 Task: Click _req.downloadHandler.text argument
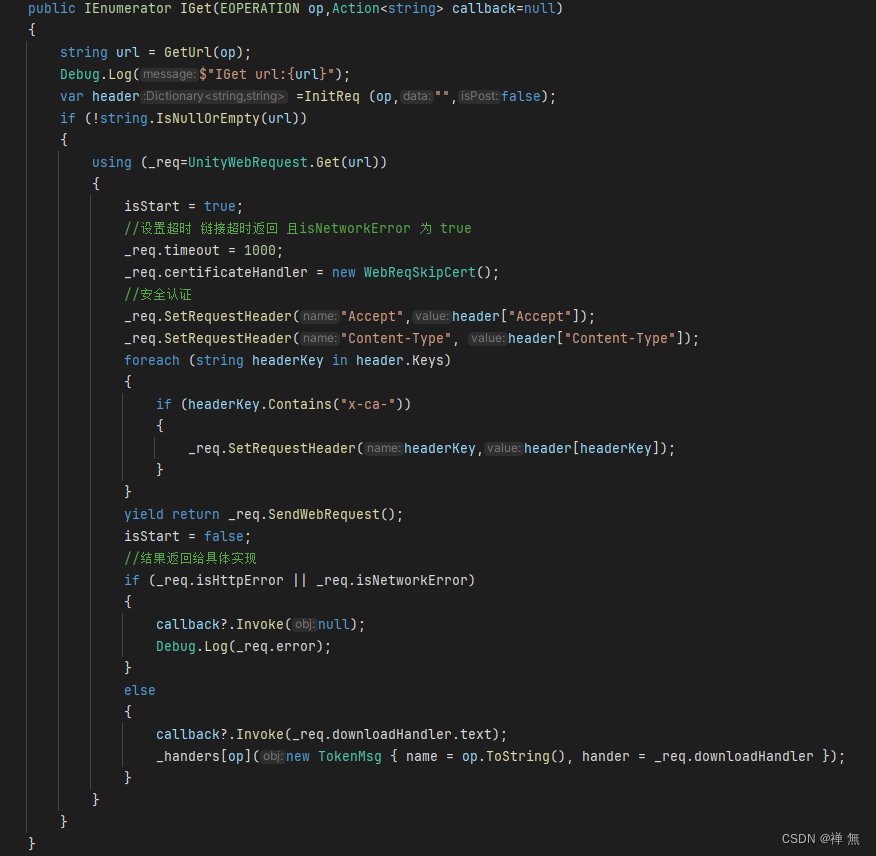coord(392,734)
